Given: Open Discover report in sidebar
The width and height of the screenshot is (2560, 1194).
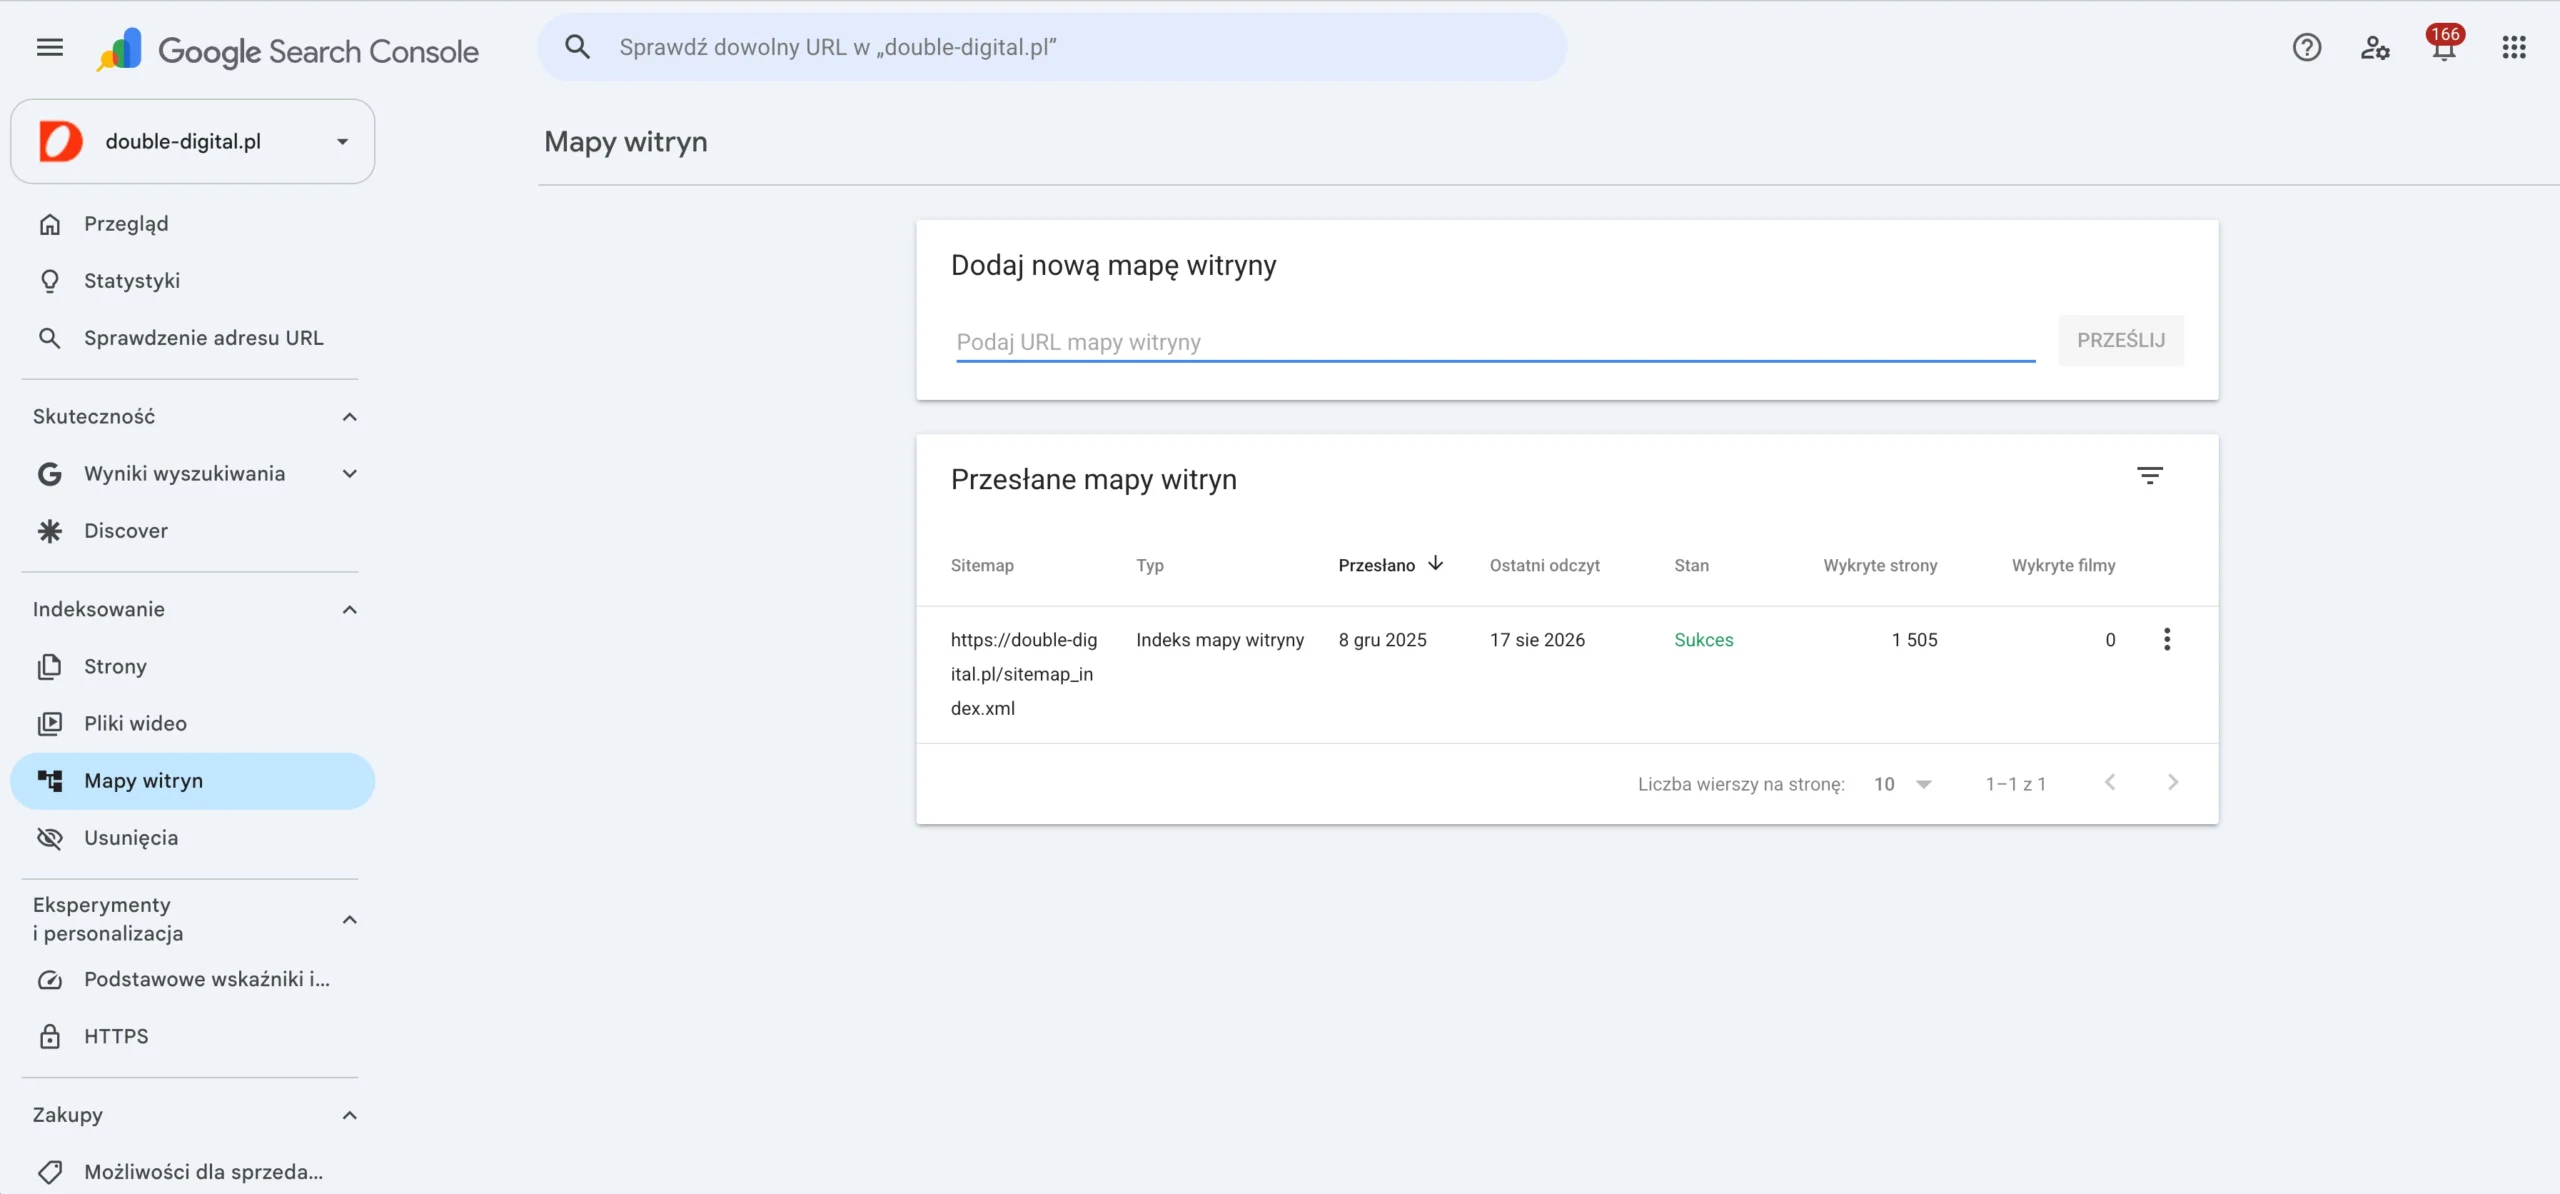Looking at the screenshot, I should point(192,531).
